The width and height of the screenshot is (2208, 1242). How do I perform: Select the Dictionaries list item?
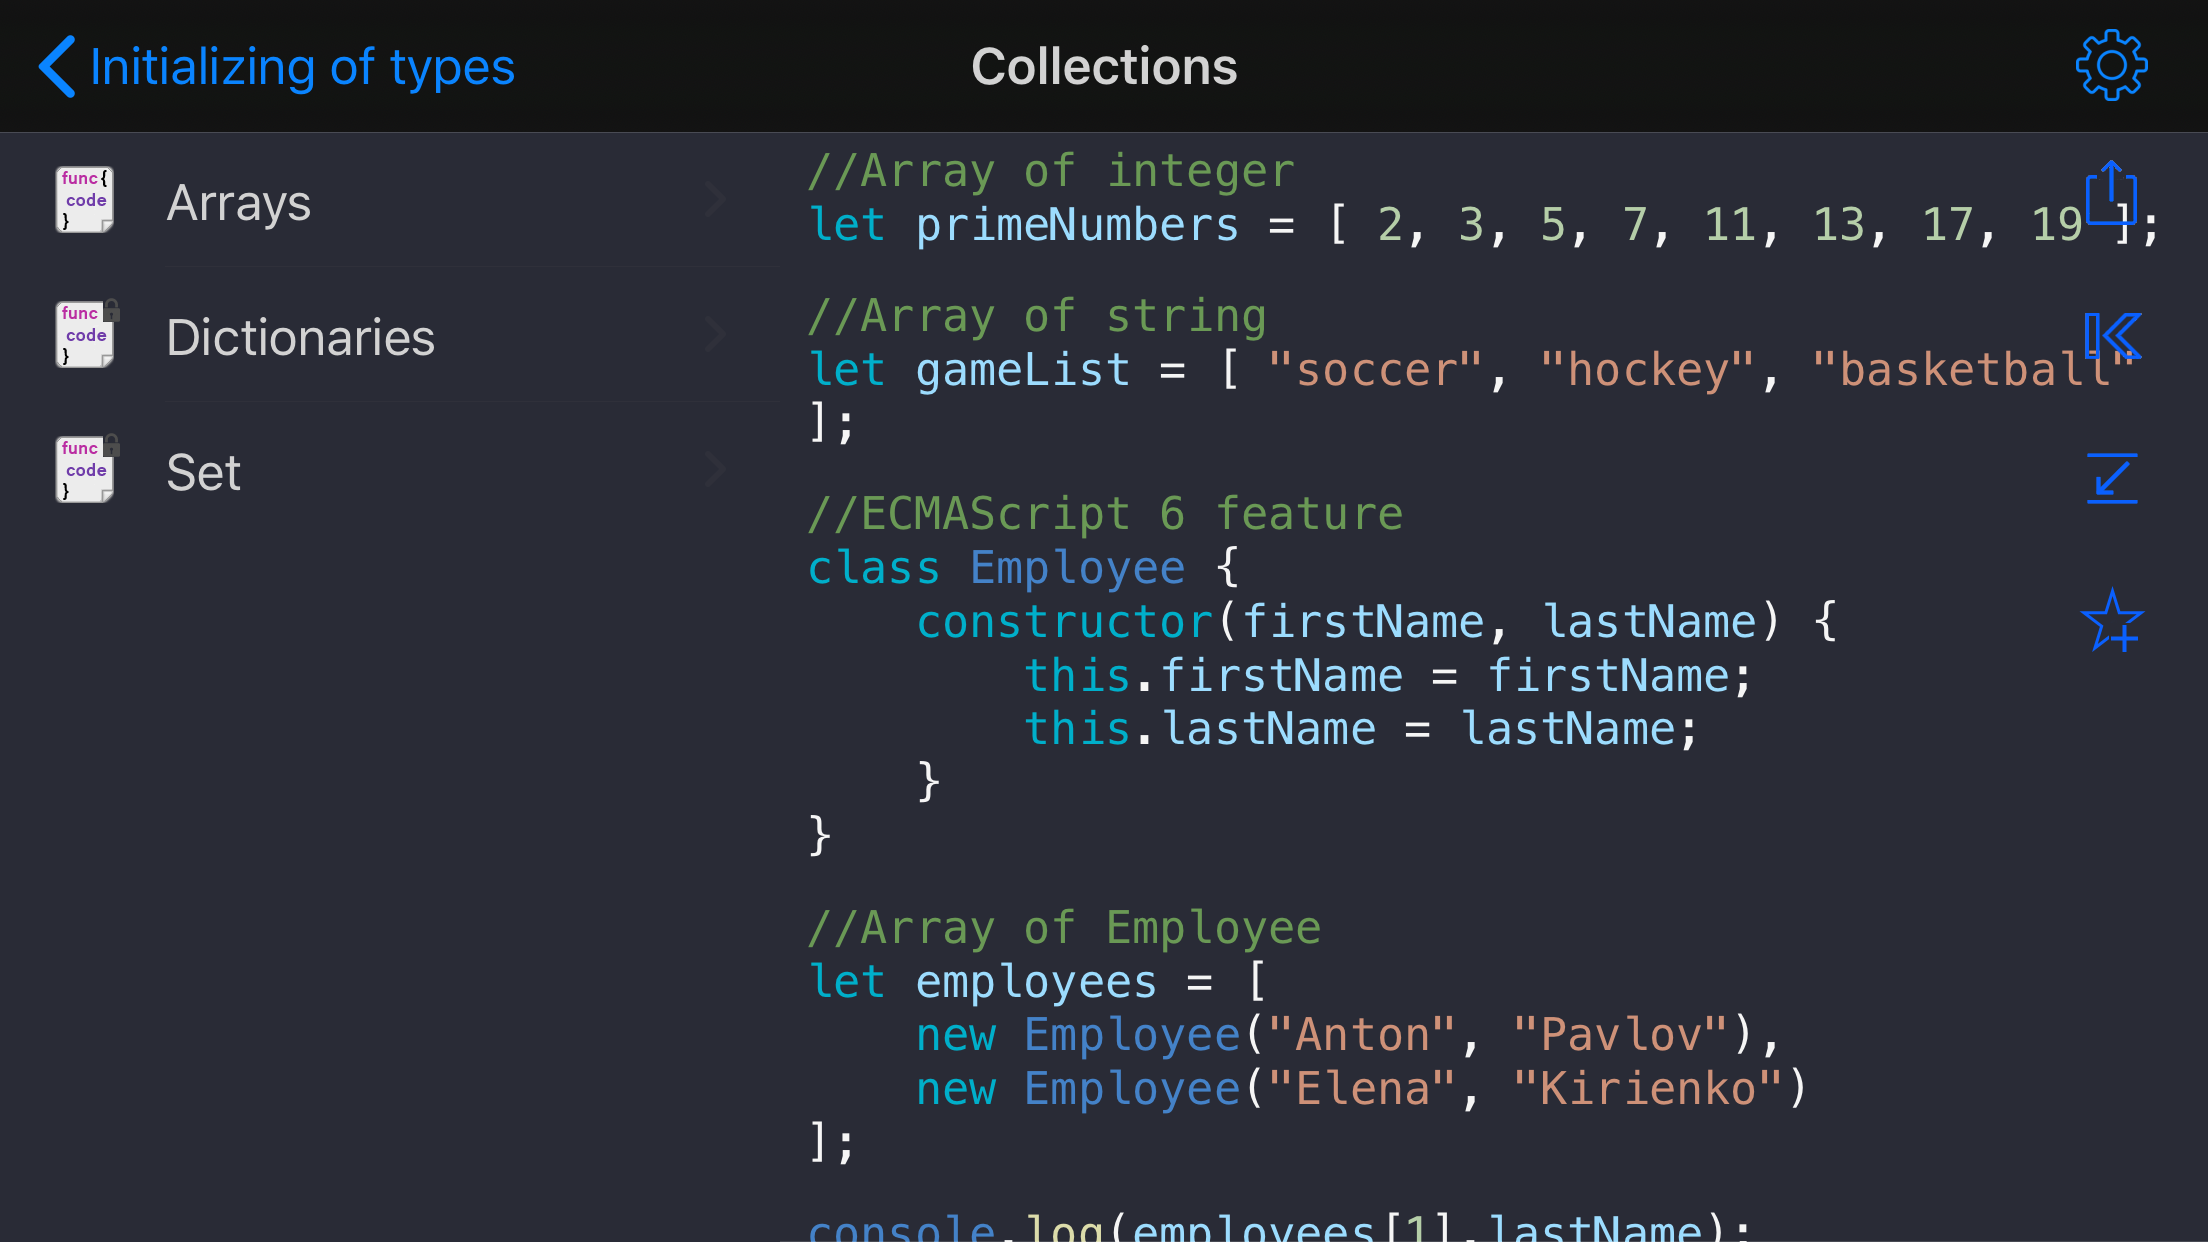click(x=300, y=338)
